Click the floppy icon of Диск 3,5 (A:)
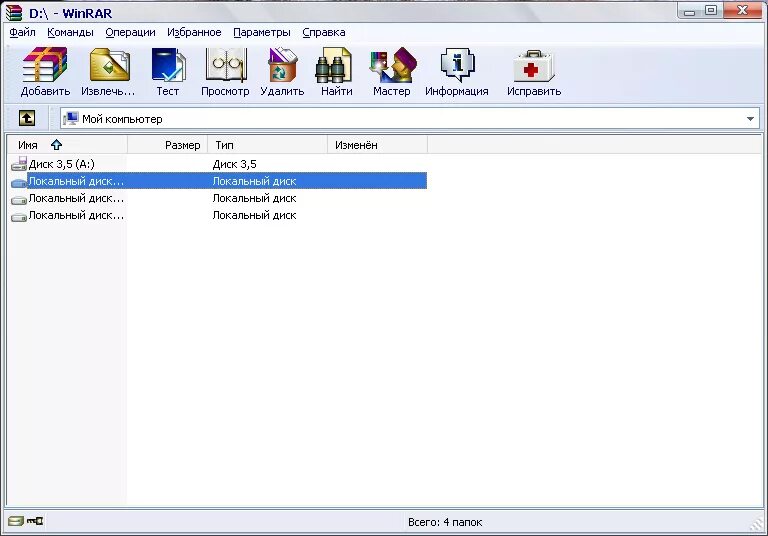The height and width of the screenshot is (536, 768). [19, 164]
